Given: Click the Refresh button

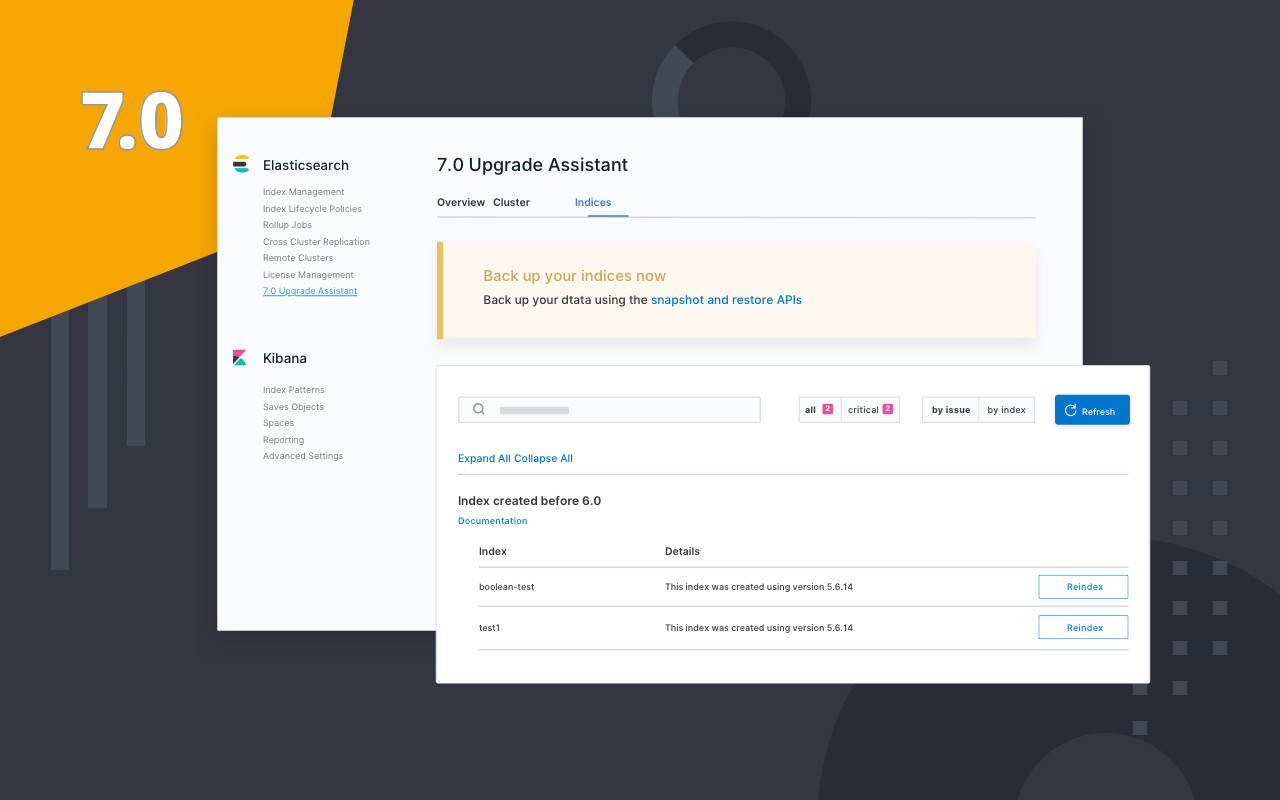Looking at the screenshot, I should pos(1092,410).
